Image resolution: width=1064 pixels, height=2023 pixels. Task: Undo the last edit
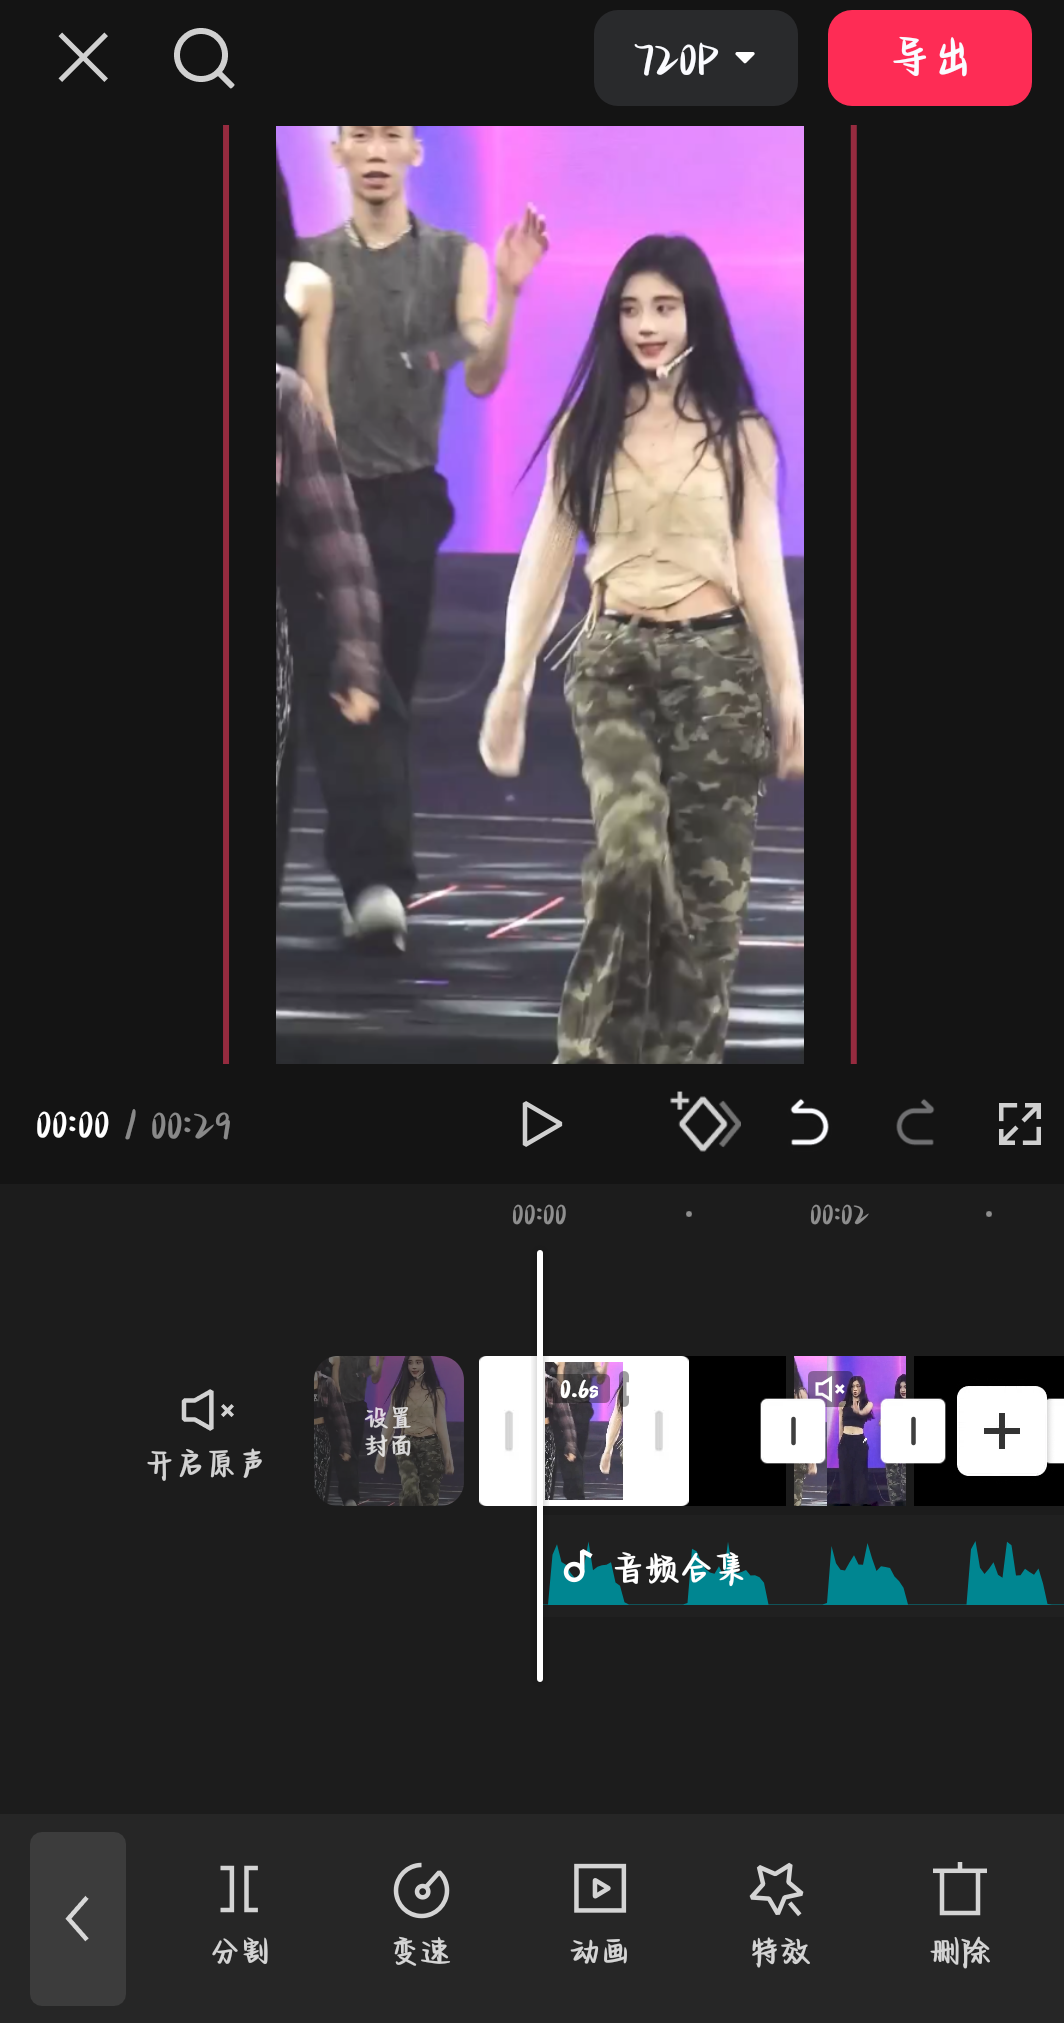[x=809, y=1123]
